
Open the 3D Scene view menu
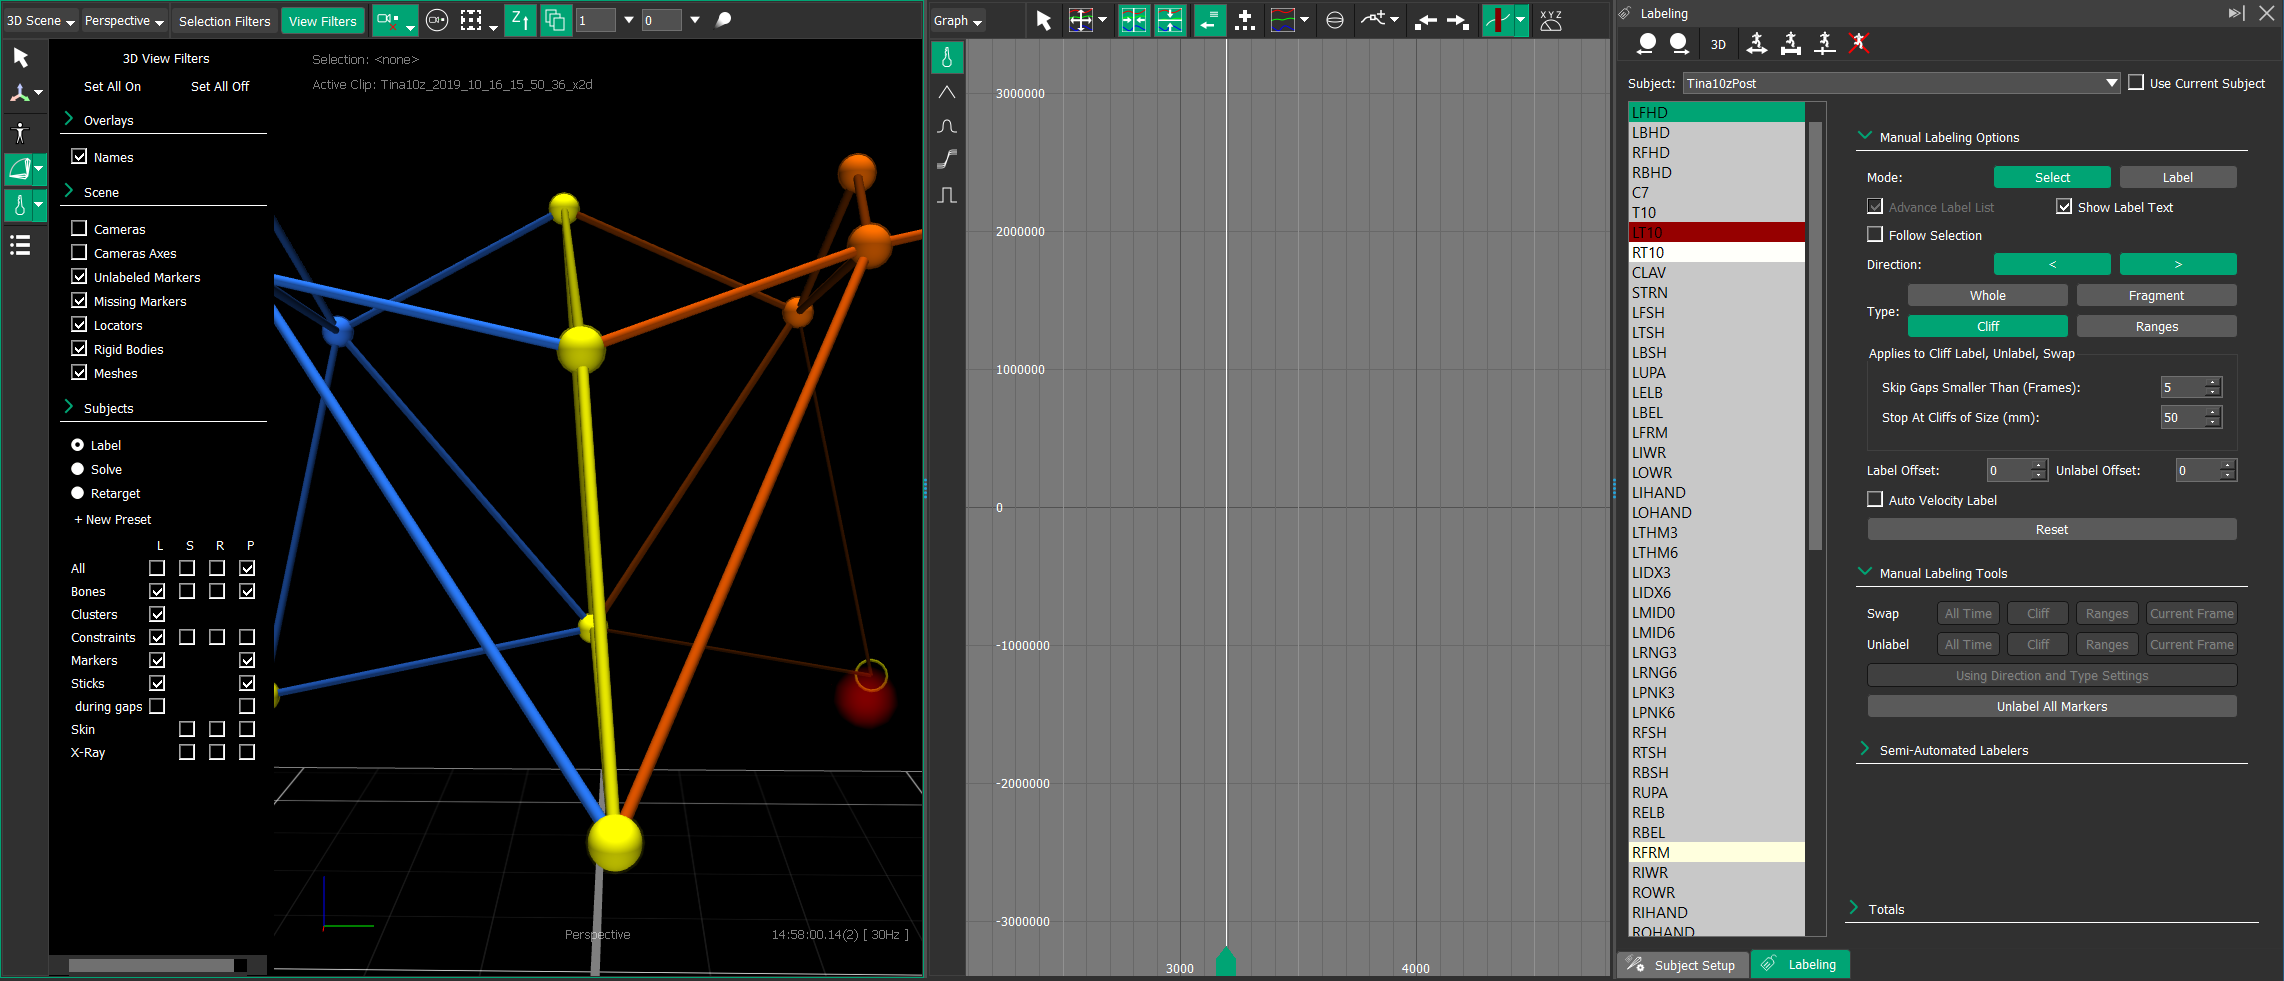[41, 20]
